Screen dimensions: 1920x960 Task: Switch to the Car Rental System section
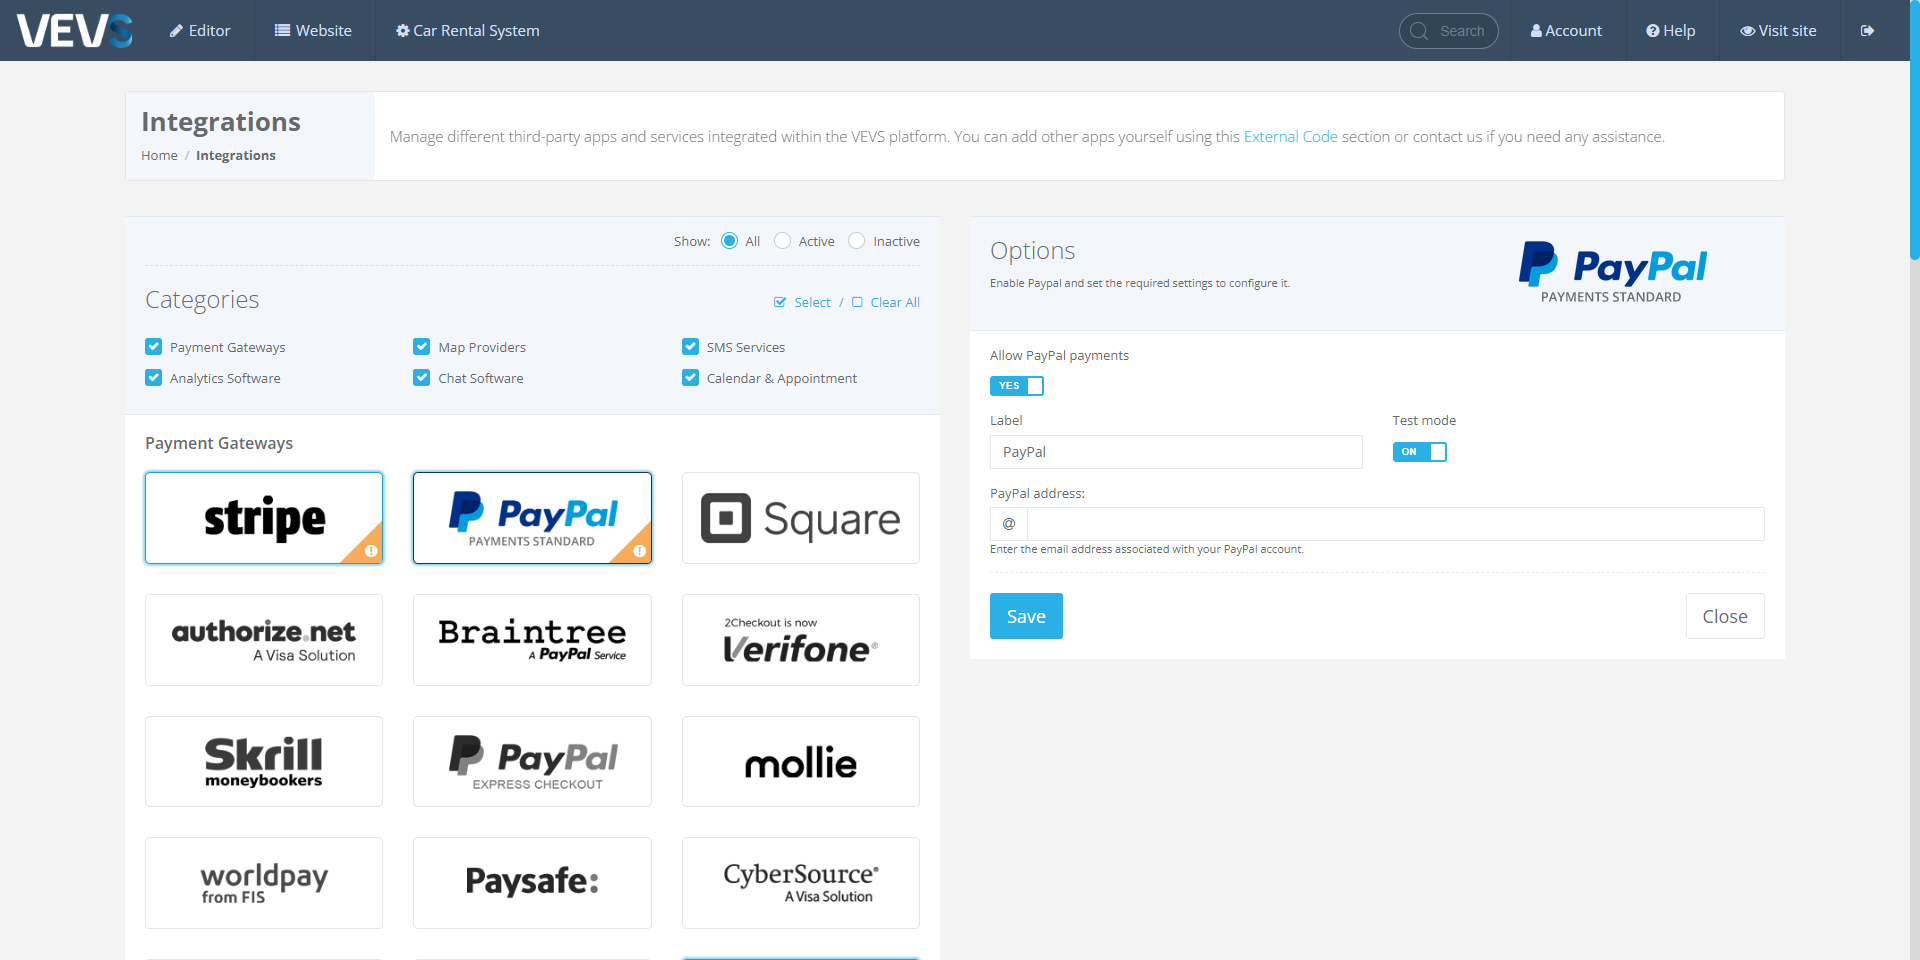click(466, 30)
